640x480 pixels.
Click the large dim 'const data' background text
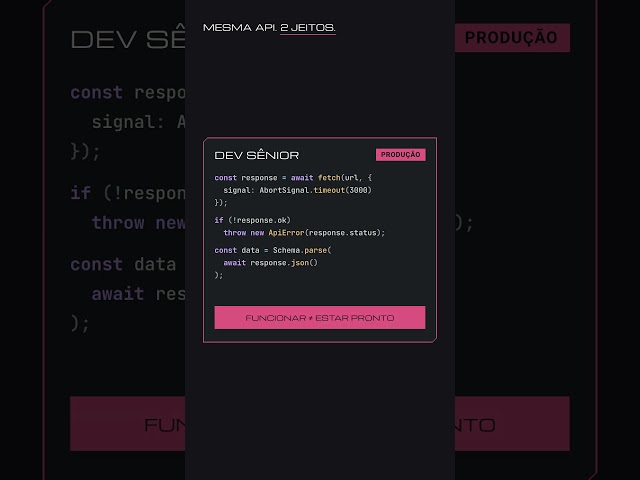(123, 264)
